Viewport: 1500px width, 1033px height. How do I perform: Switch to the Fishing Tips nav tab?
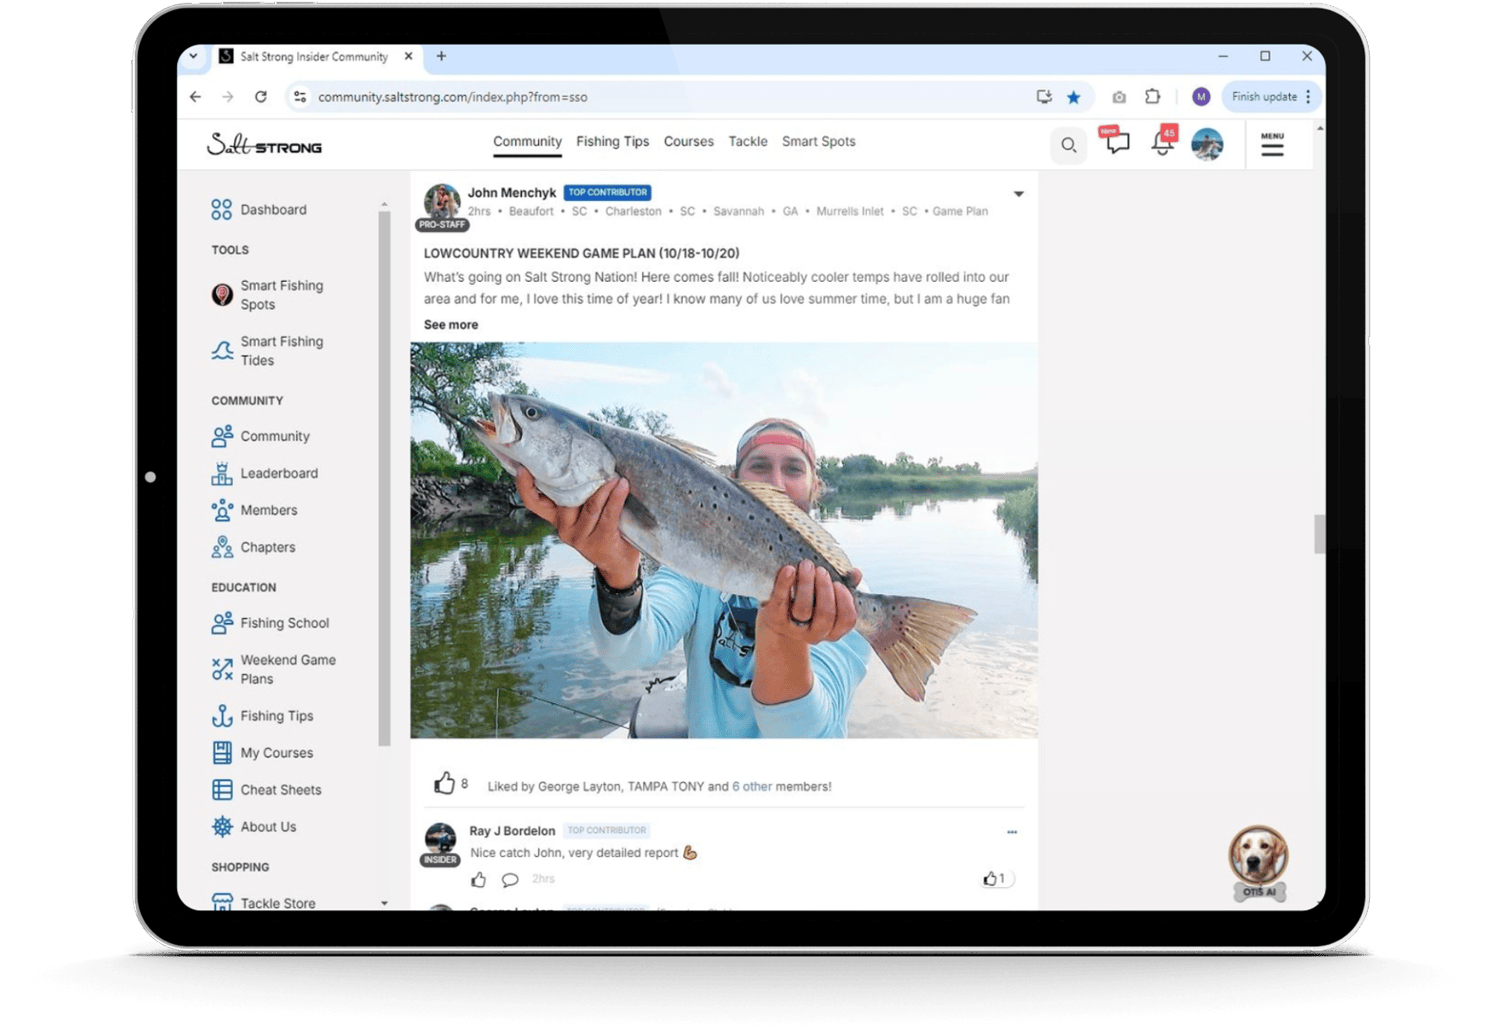click(x=612, y=142)
